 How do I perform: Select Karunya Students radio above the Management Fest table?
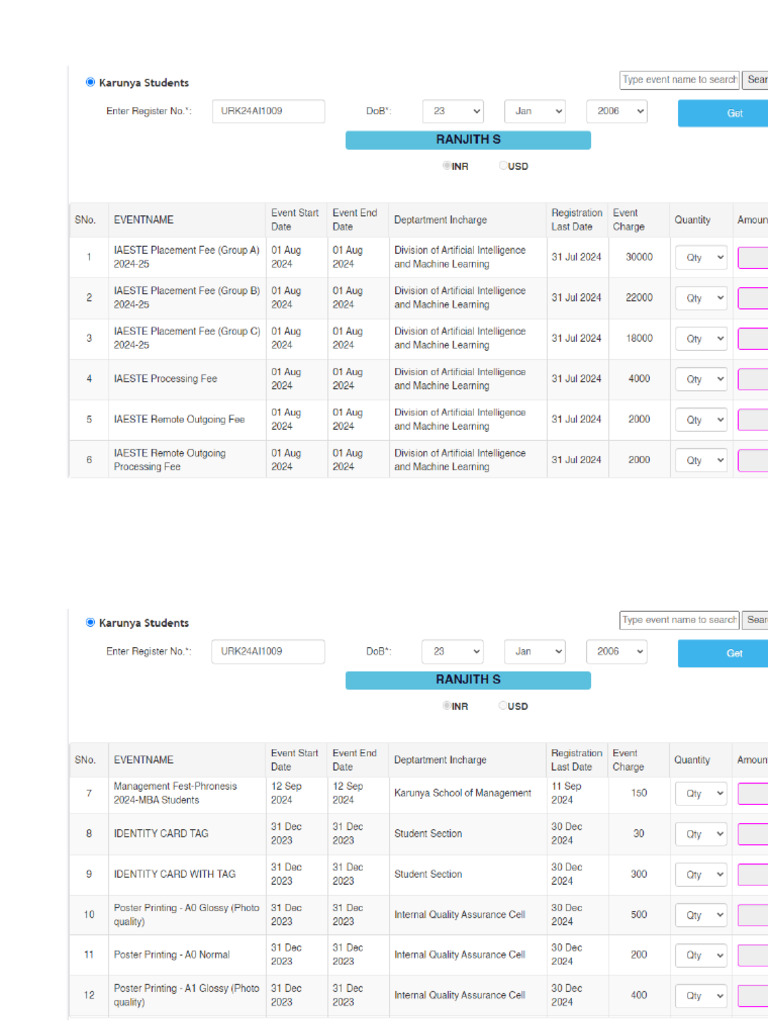(91, 623)
